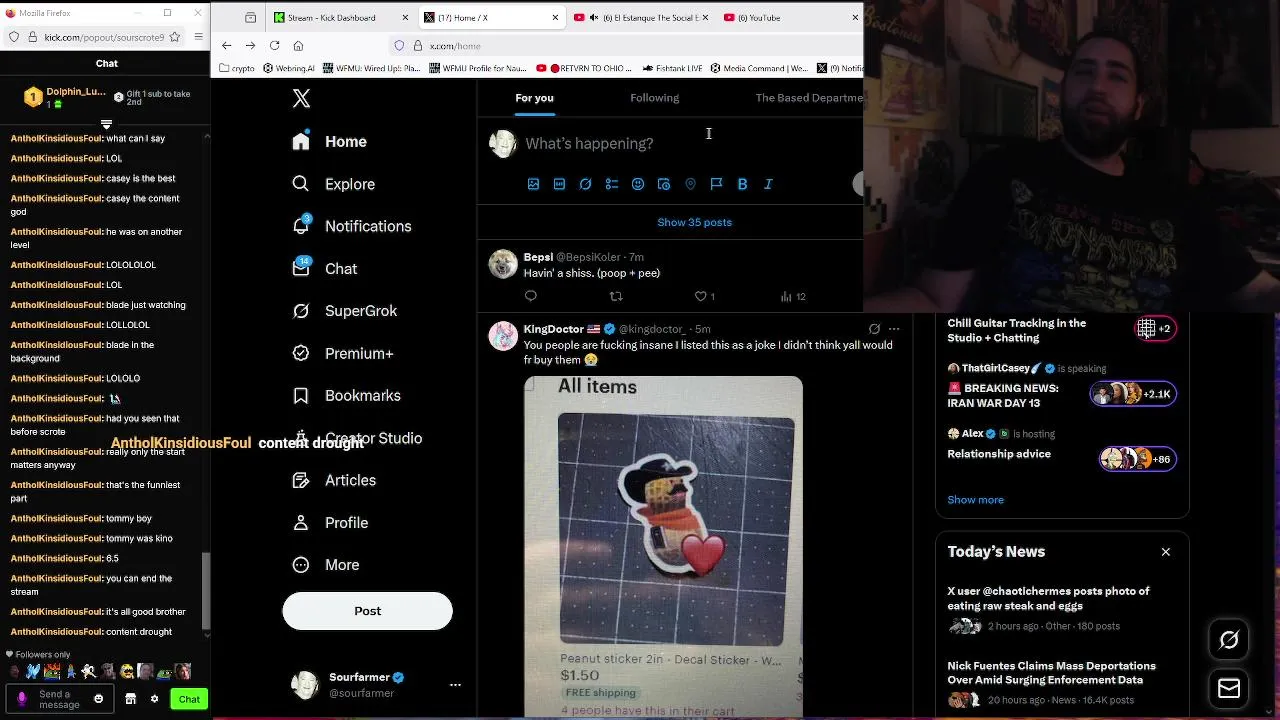Open emoji picker in X composer
This screenshot has width=1280, height=720.
638,184
